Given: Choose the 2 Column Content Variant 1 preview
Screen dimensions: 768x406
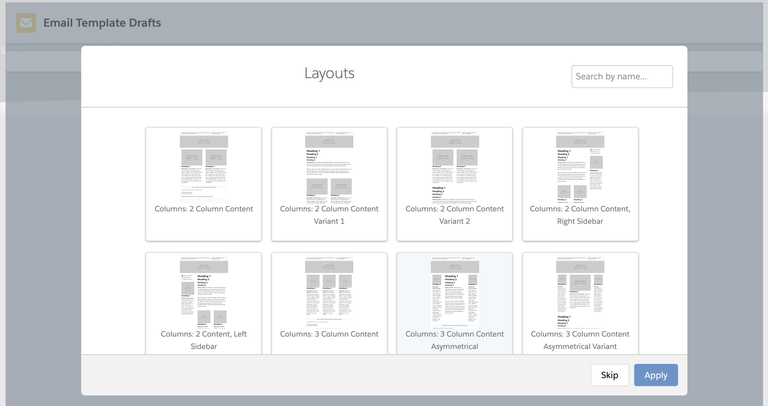Looking at the screenshot, I should click(x=329, y=166).
